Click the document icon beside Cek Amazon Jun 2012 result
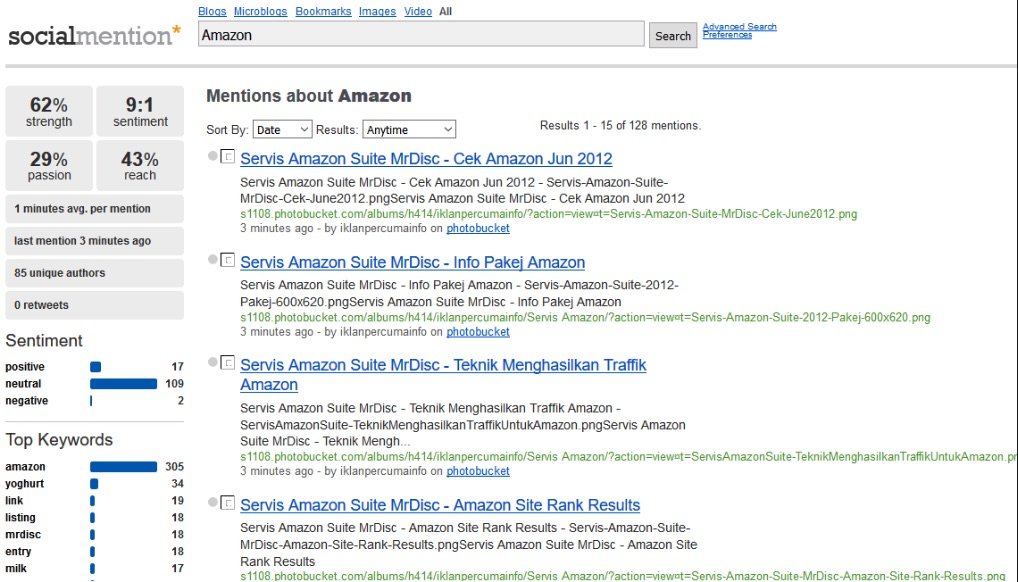 (227, 157)
